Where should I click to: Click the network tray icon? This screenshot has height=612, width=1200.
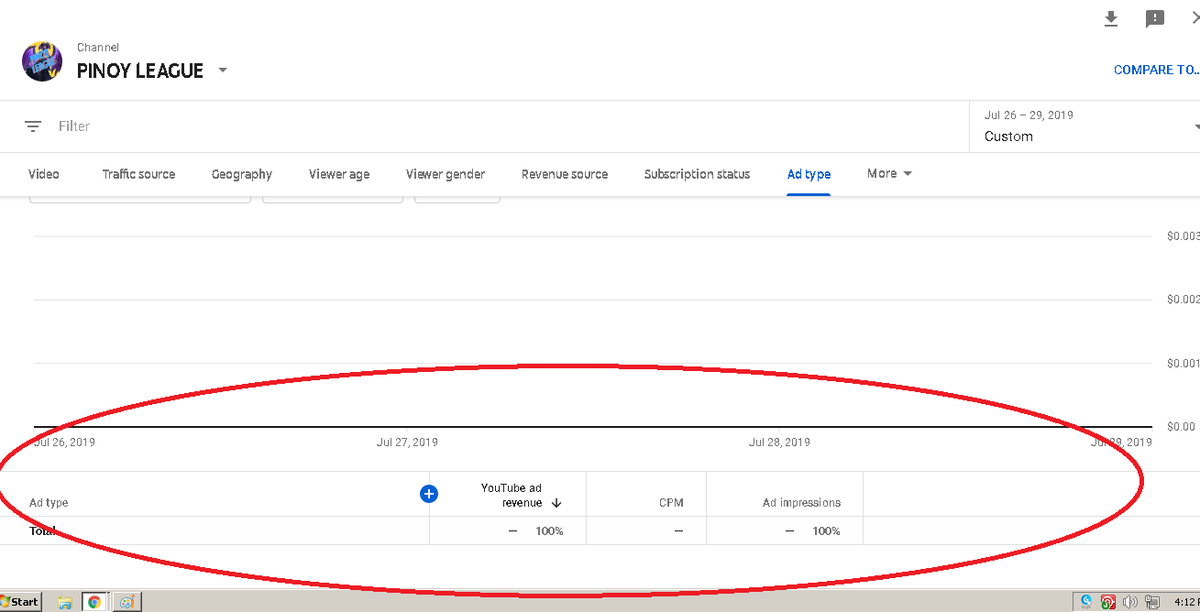pyautogui.click(x=1150, y=602)
